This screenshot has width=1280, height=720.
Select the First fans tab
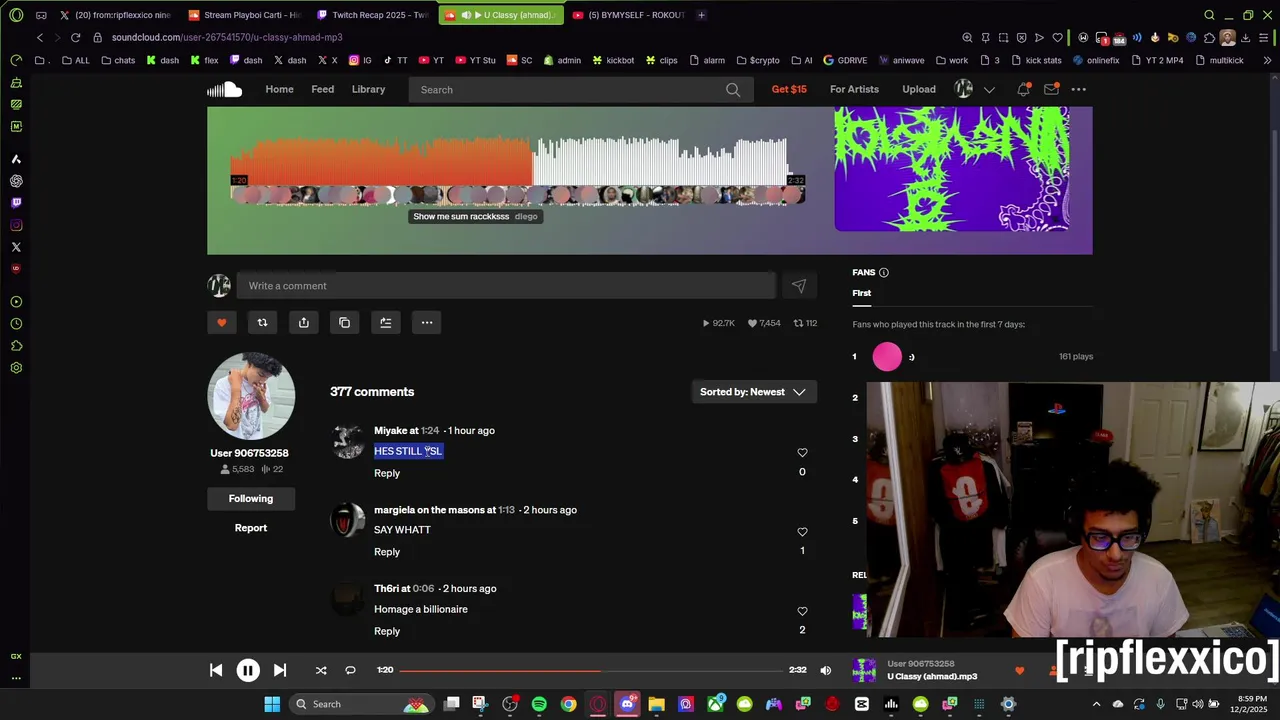[862, 293]
